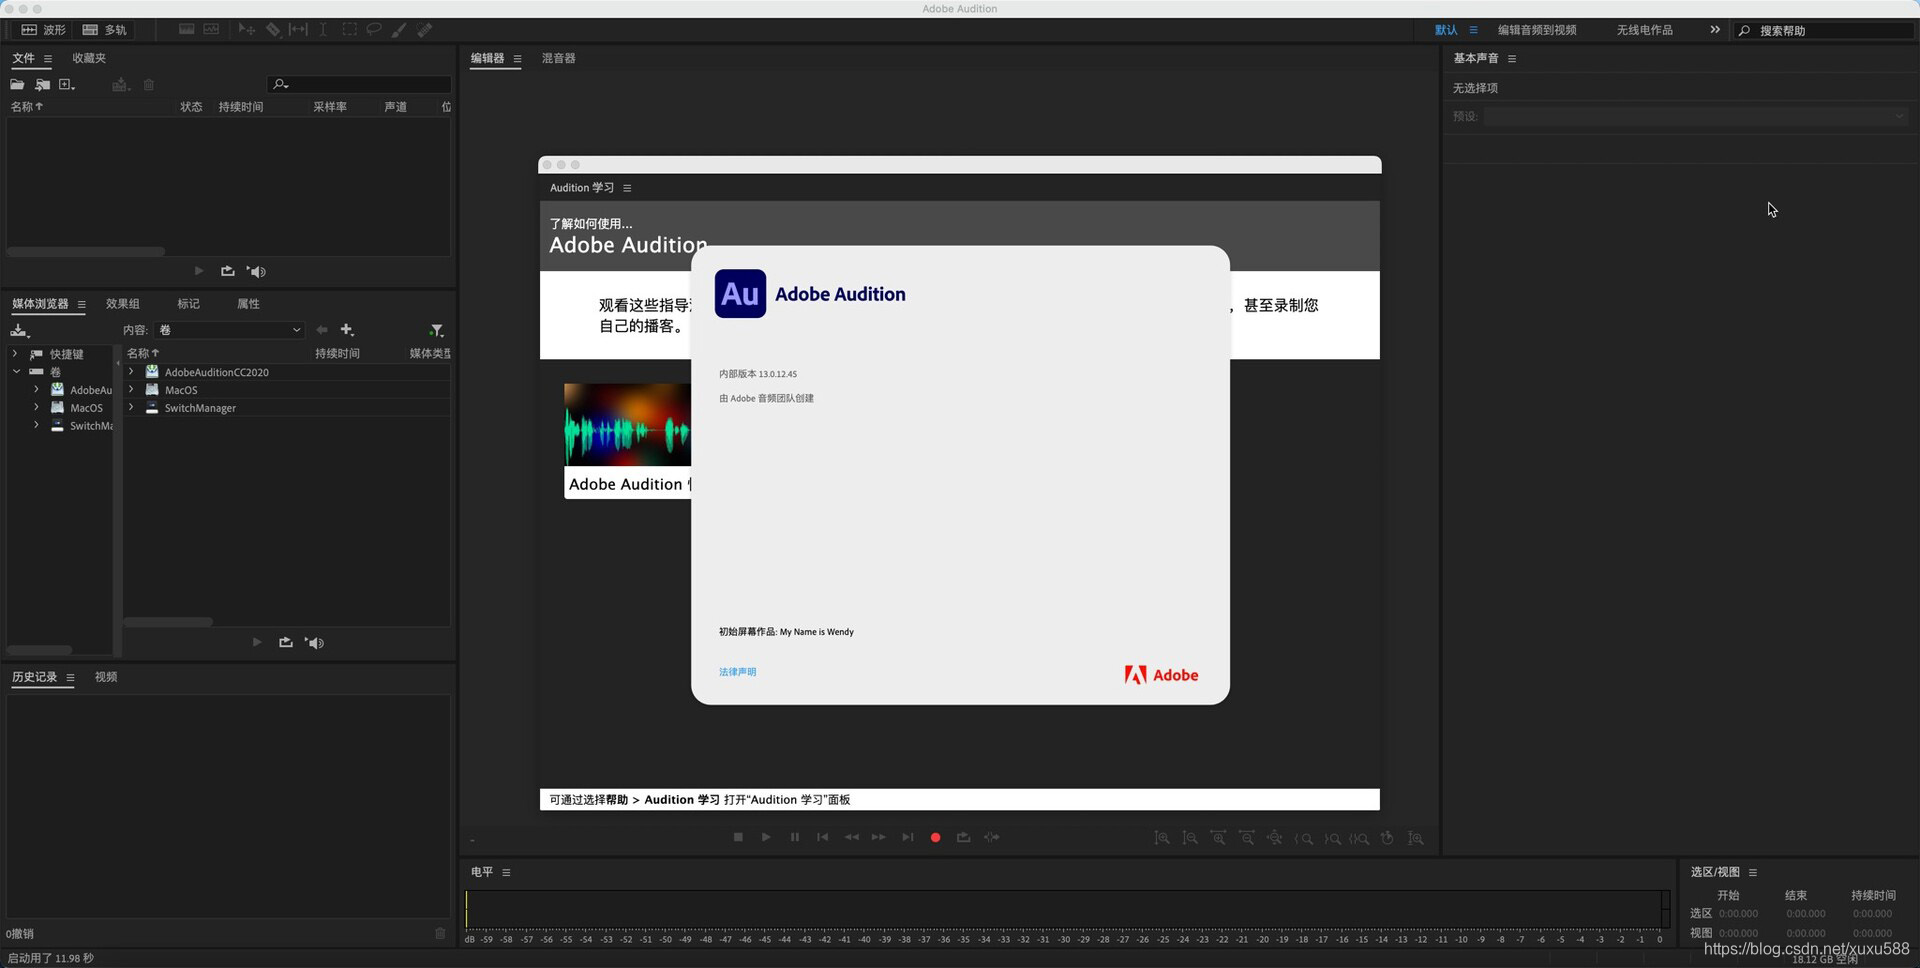Select the Move tool in top toolbar
The image size is (1920, 968).
click(x=246, y=30)
